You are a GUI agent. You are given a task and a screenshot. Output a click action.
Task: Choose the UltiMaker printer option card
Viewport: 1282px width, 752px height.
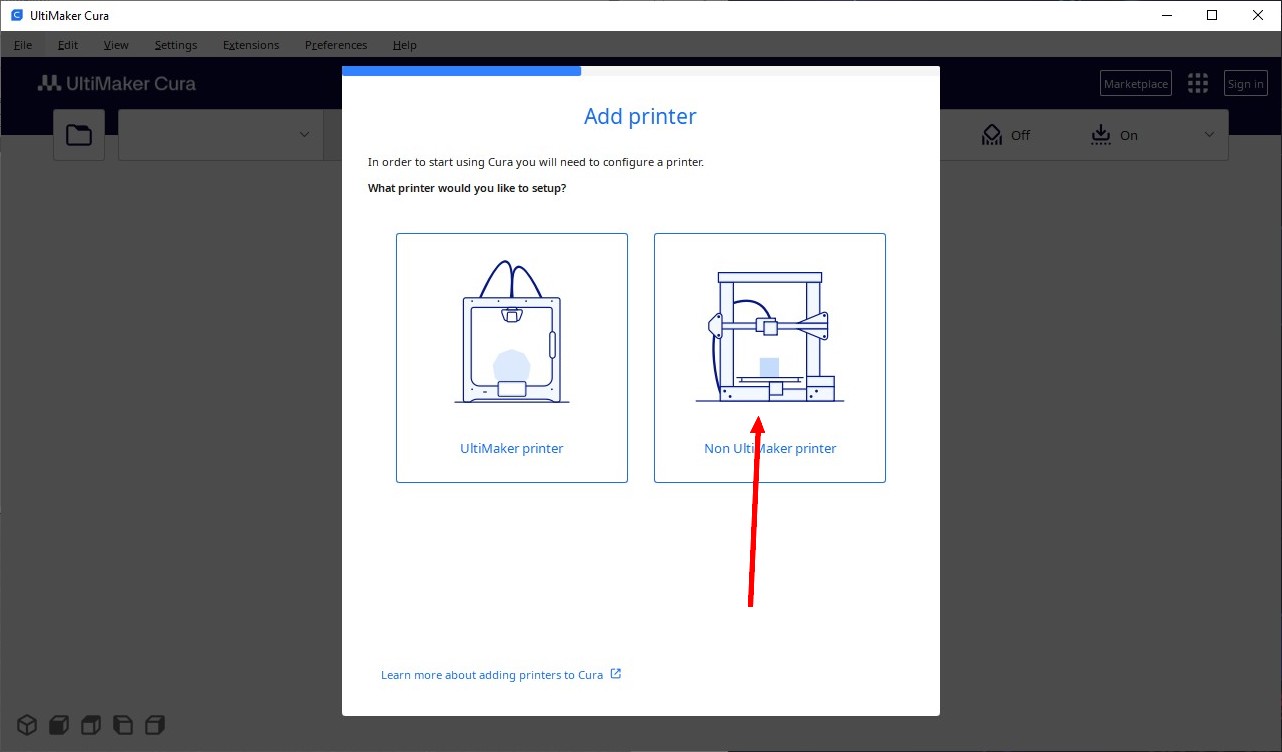[512, 358]
